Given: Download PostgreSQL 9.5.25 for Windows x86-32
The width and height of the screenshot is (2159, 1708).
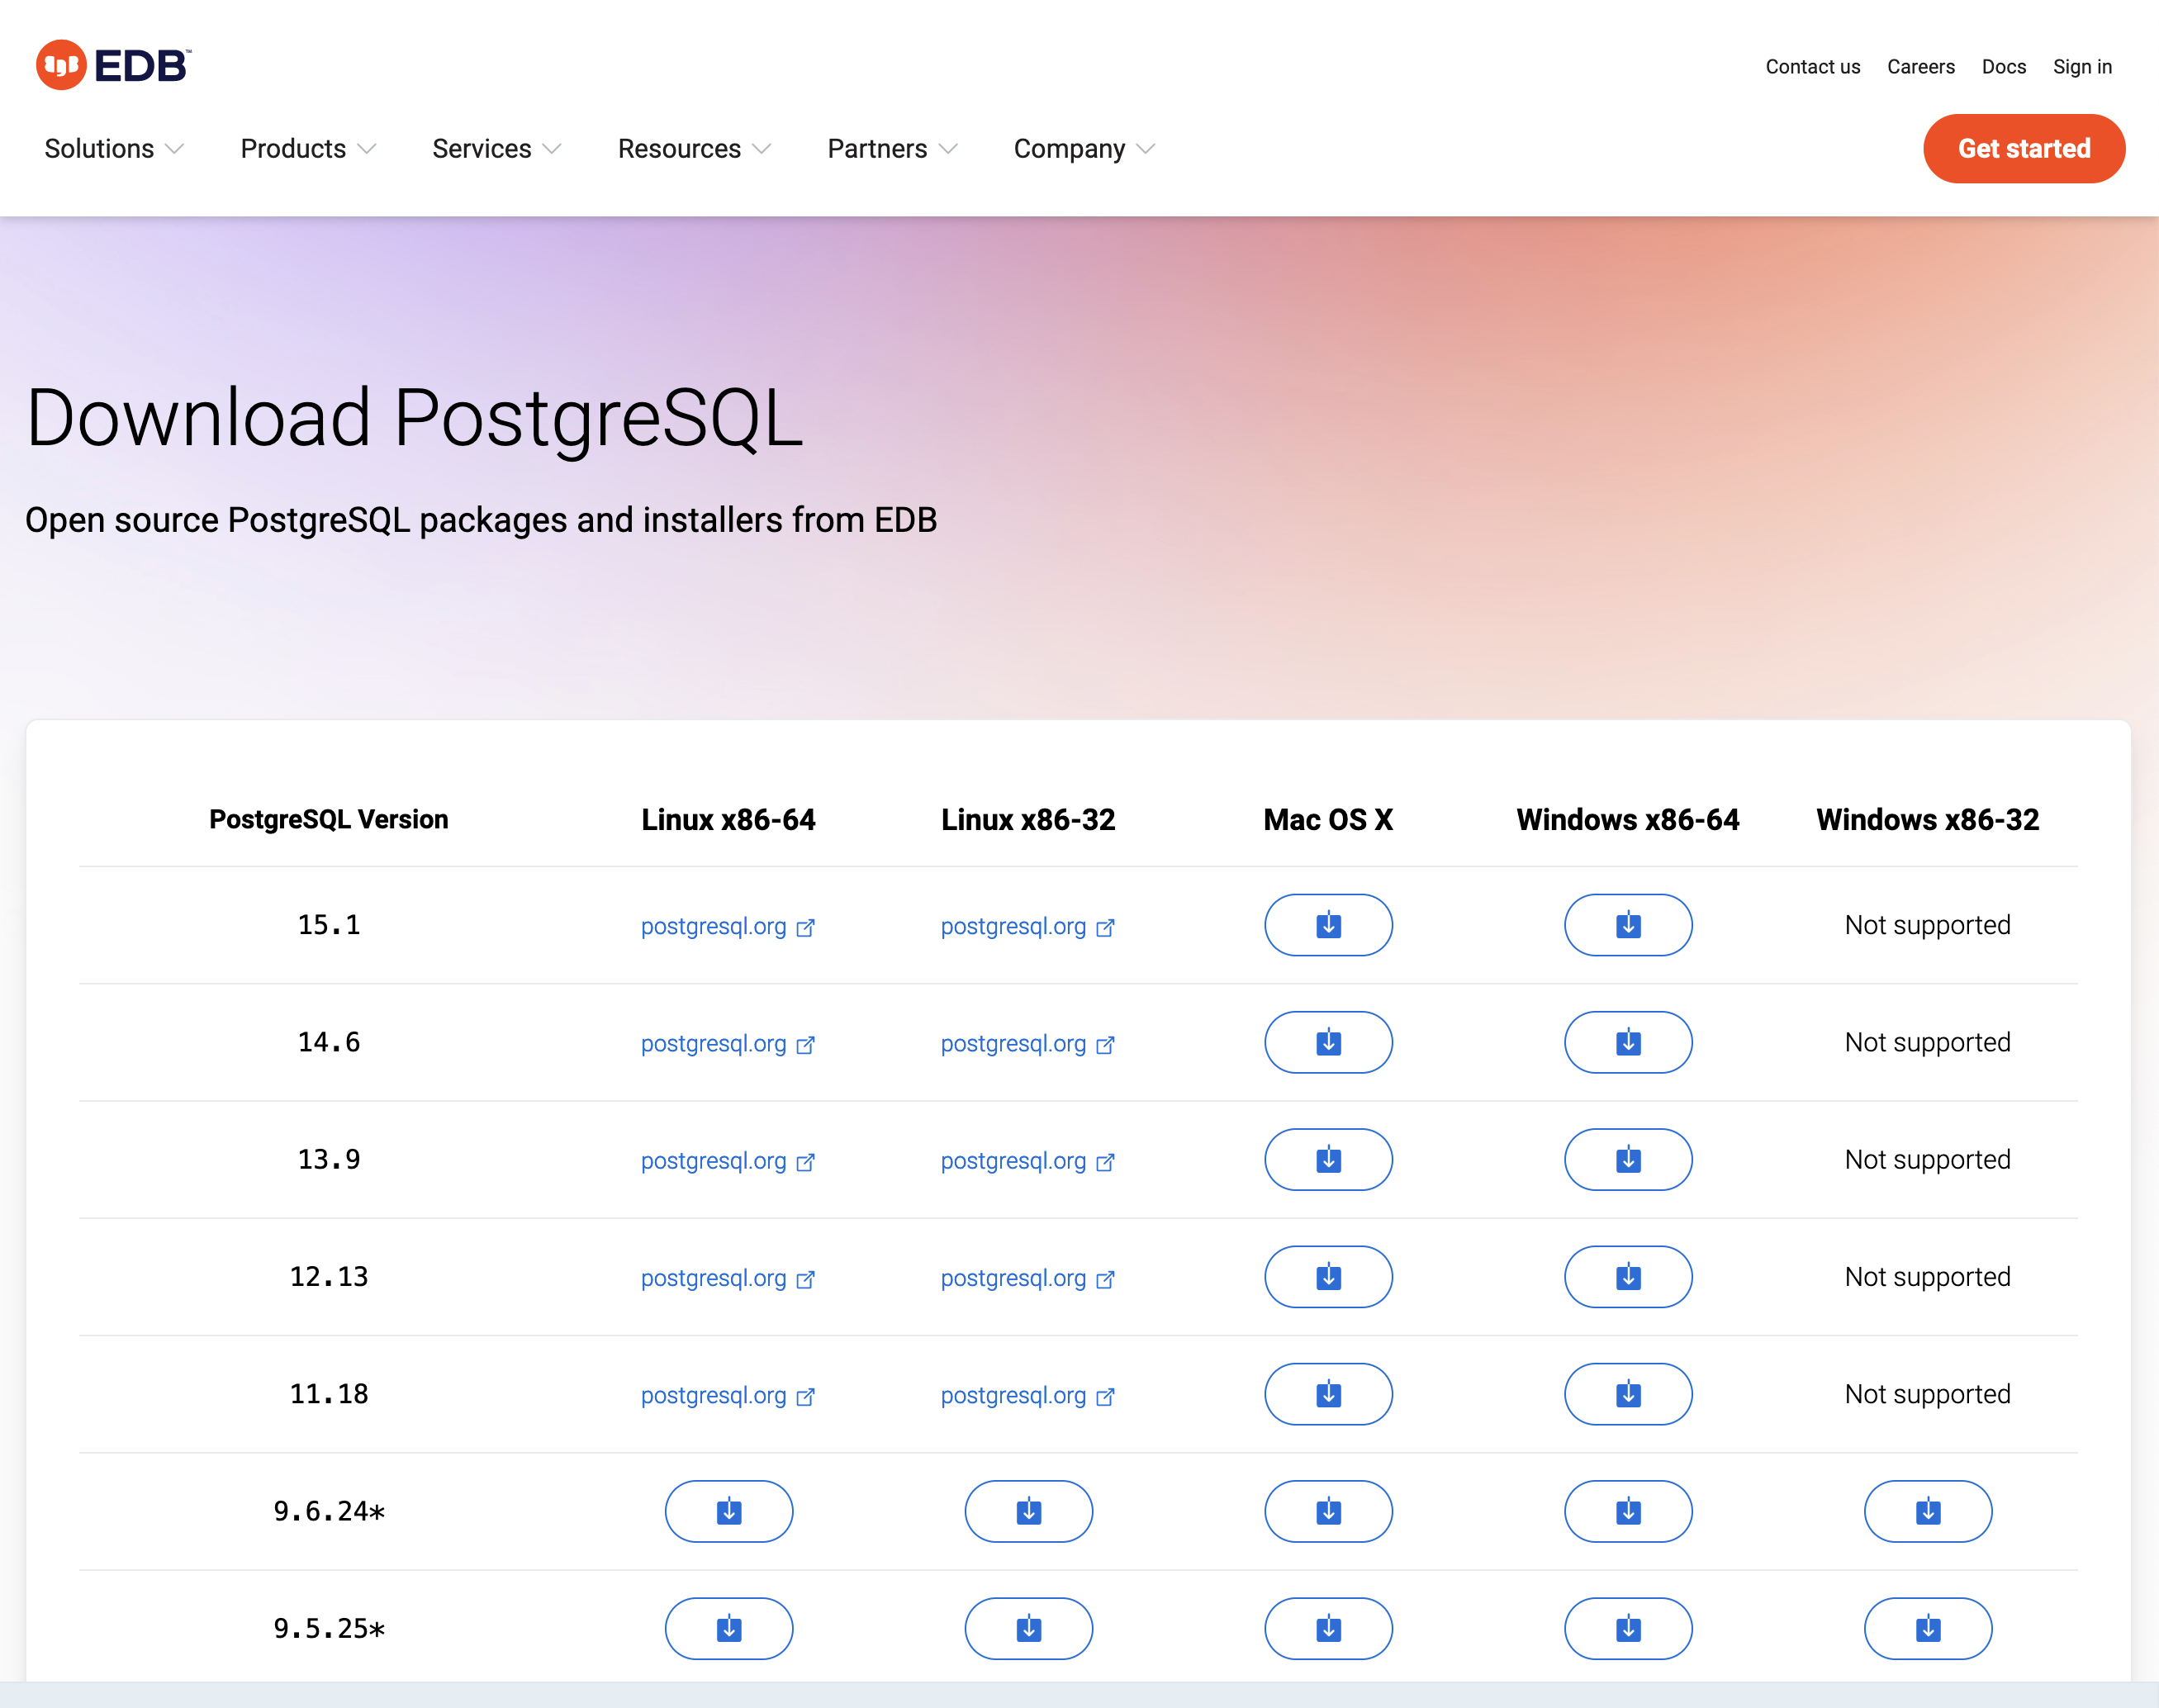Looking at the screenshot, I should (x=1927, y=1628).
